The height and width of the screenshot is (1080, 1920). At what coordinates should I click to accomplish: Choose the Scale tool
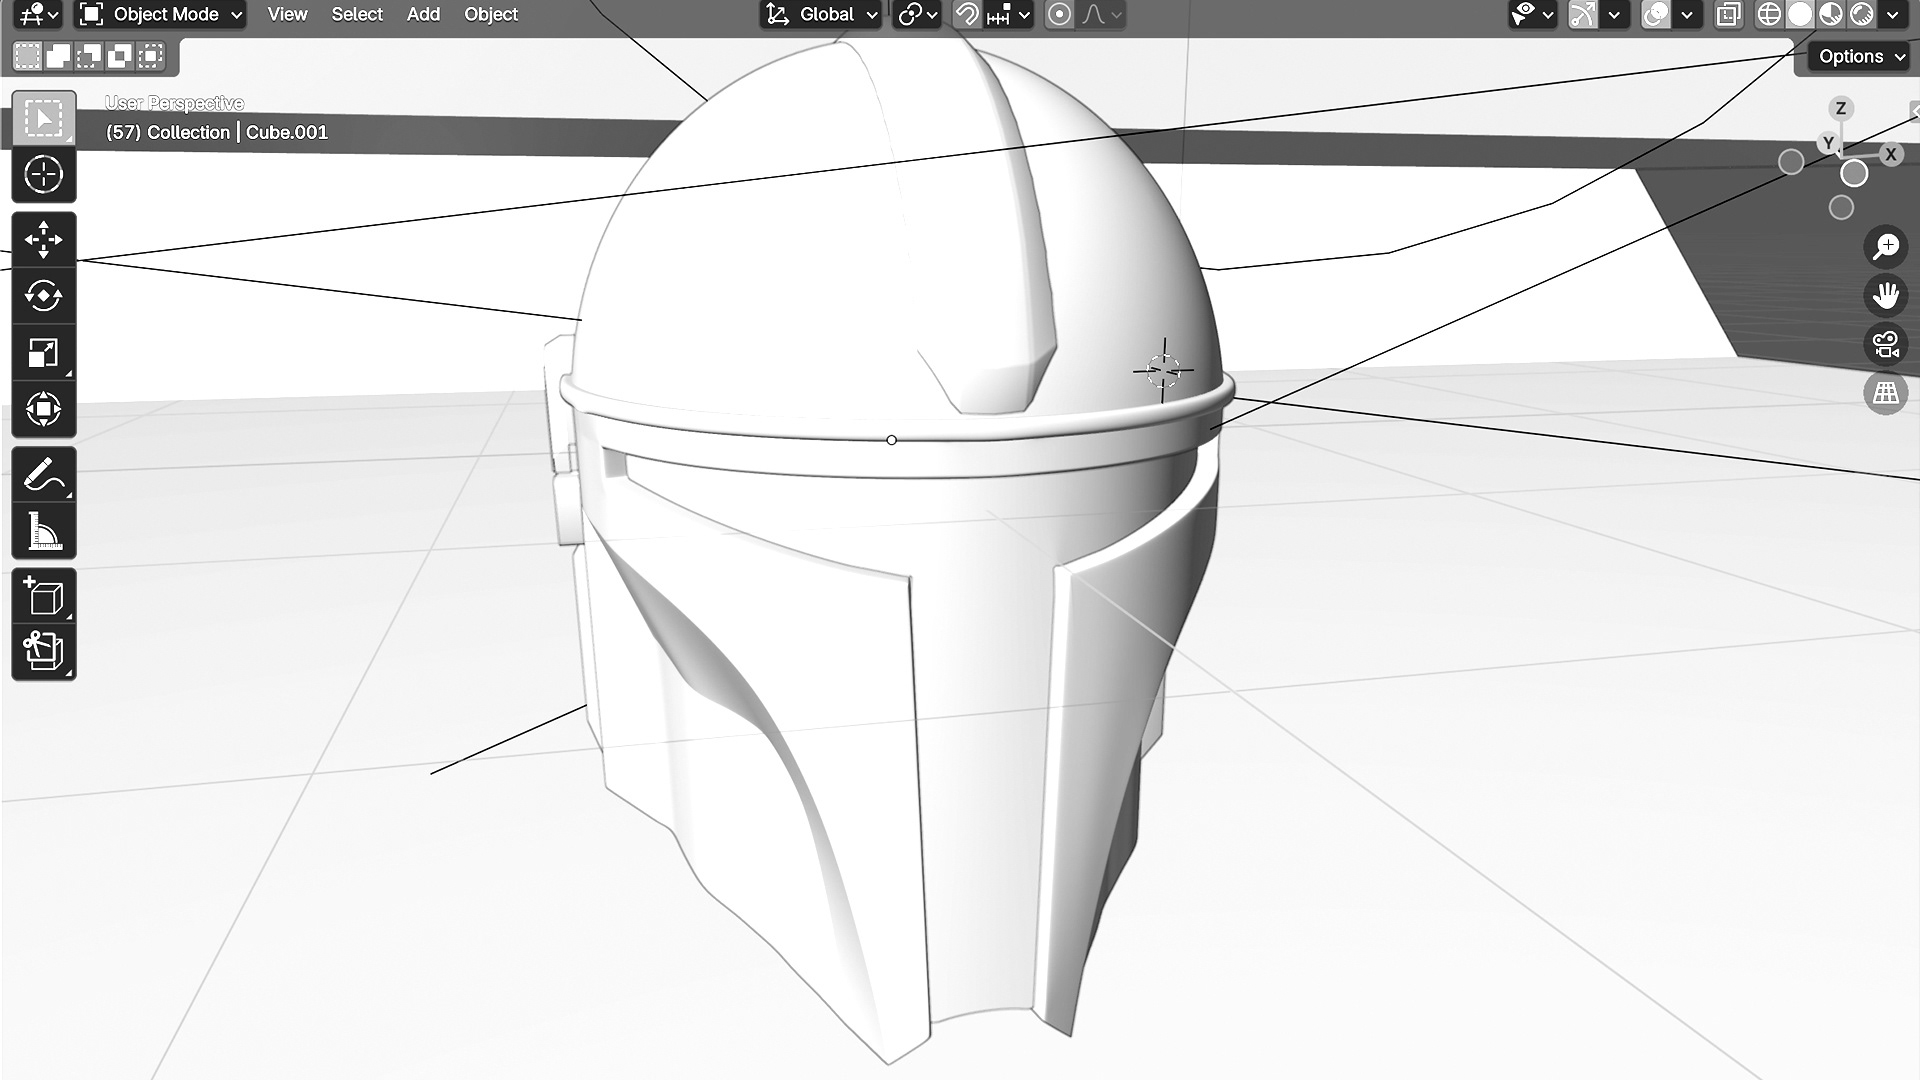[x=43, y=353]
